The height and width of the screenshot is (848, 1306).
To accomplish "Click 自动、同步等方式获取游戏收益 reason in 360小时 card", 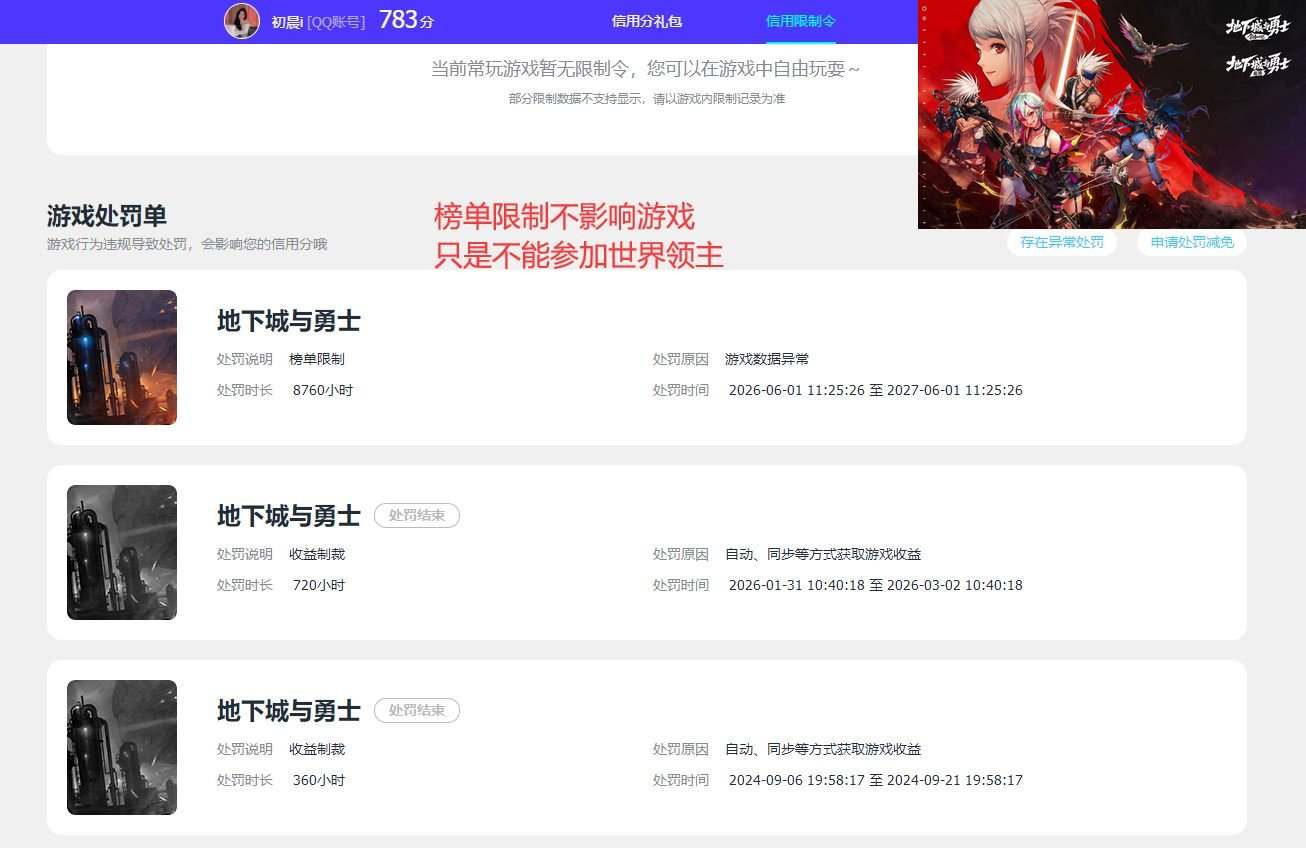I will pos(823,749).
